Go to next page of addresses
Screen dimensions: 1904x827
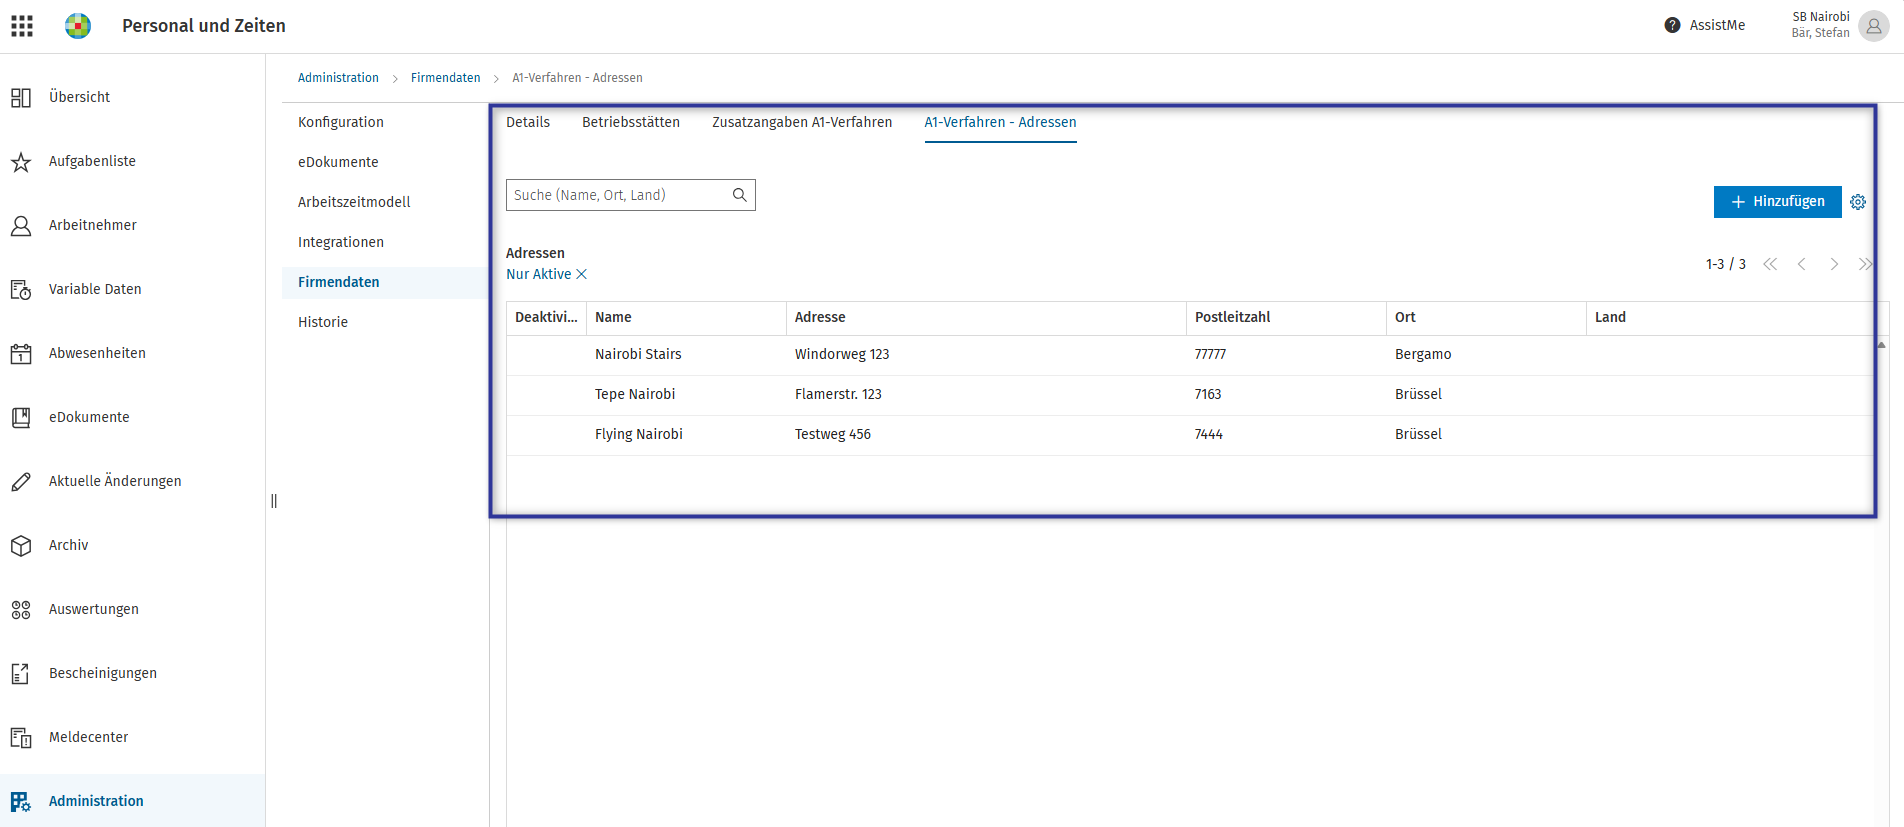tap(1834, 264)
